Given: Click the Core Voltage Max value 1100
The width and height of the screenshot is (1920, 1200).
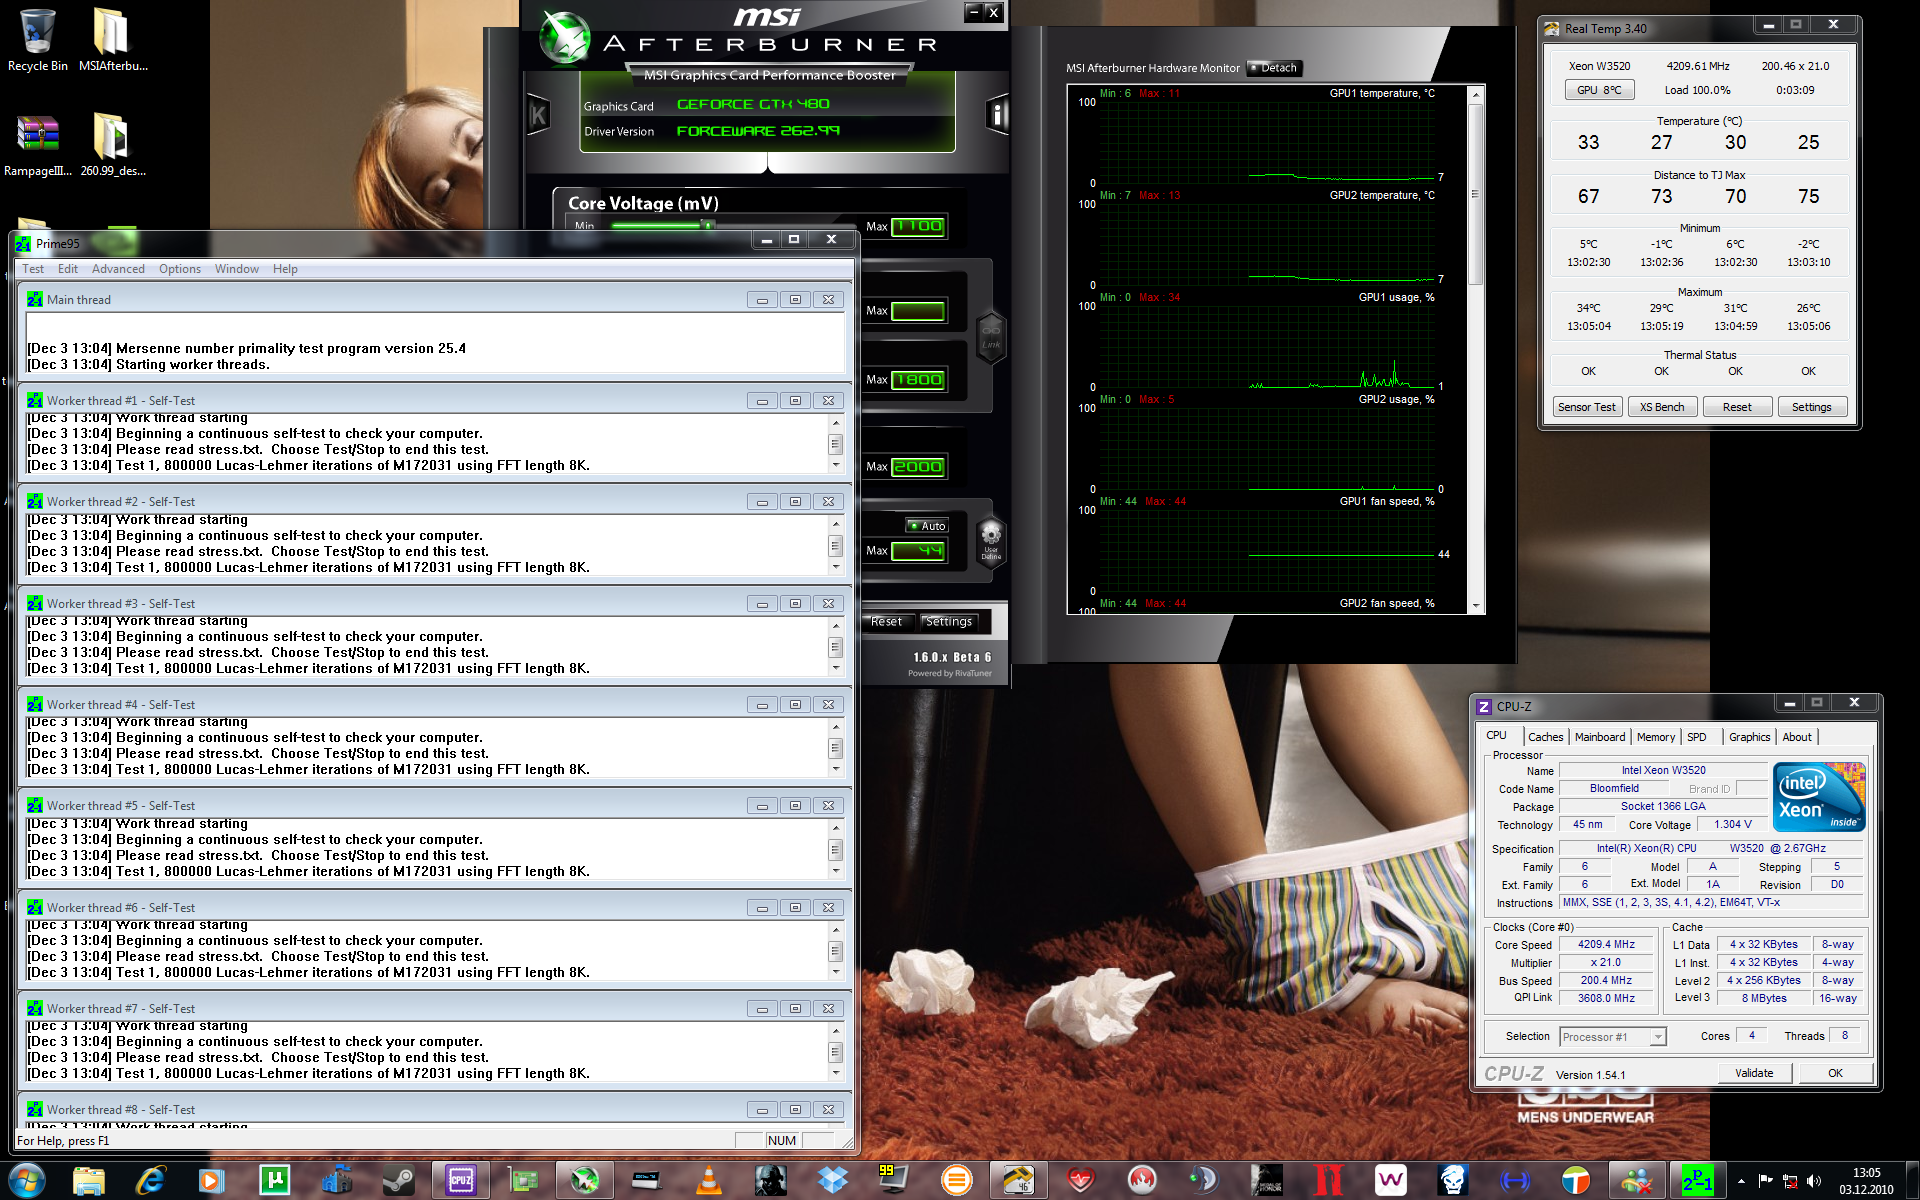Looking at the screenshot, I should click(918, 227).
